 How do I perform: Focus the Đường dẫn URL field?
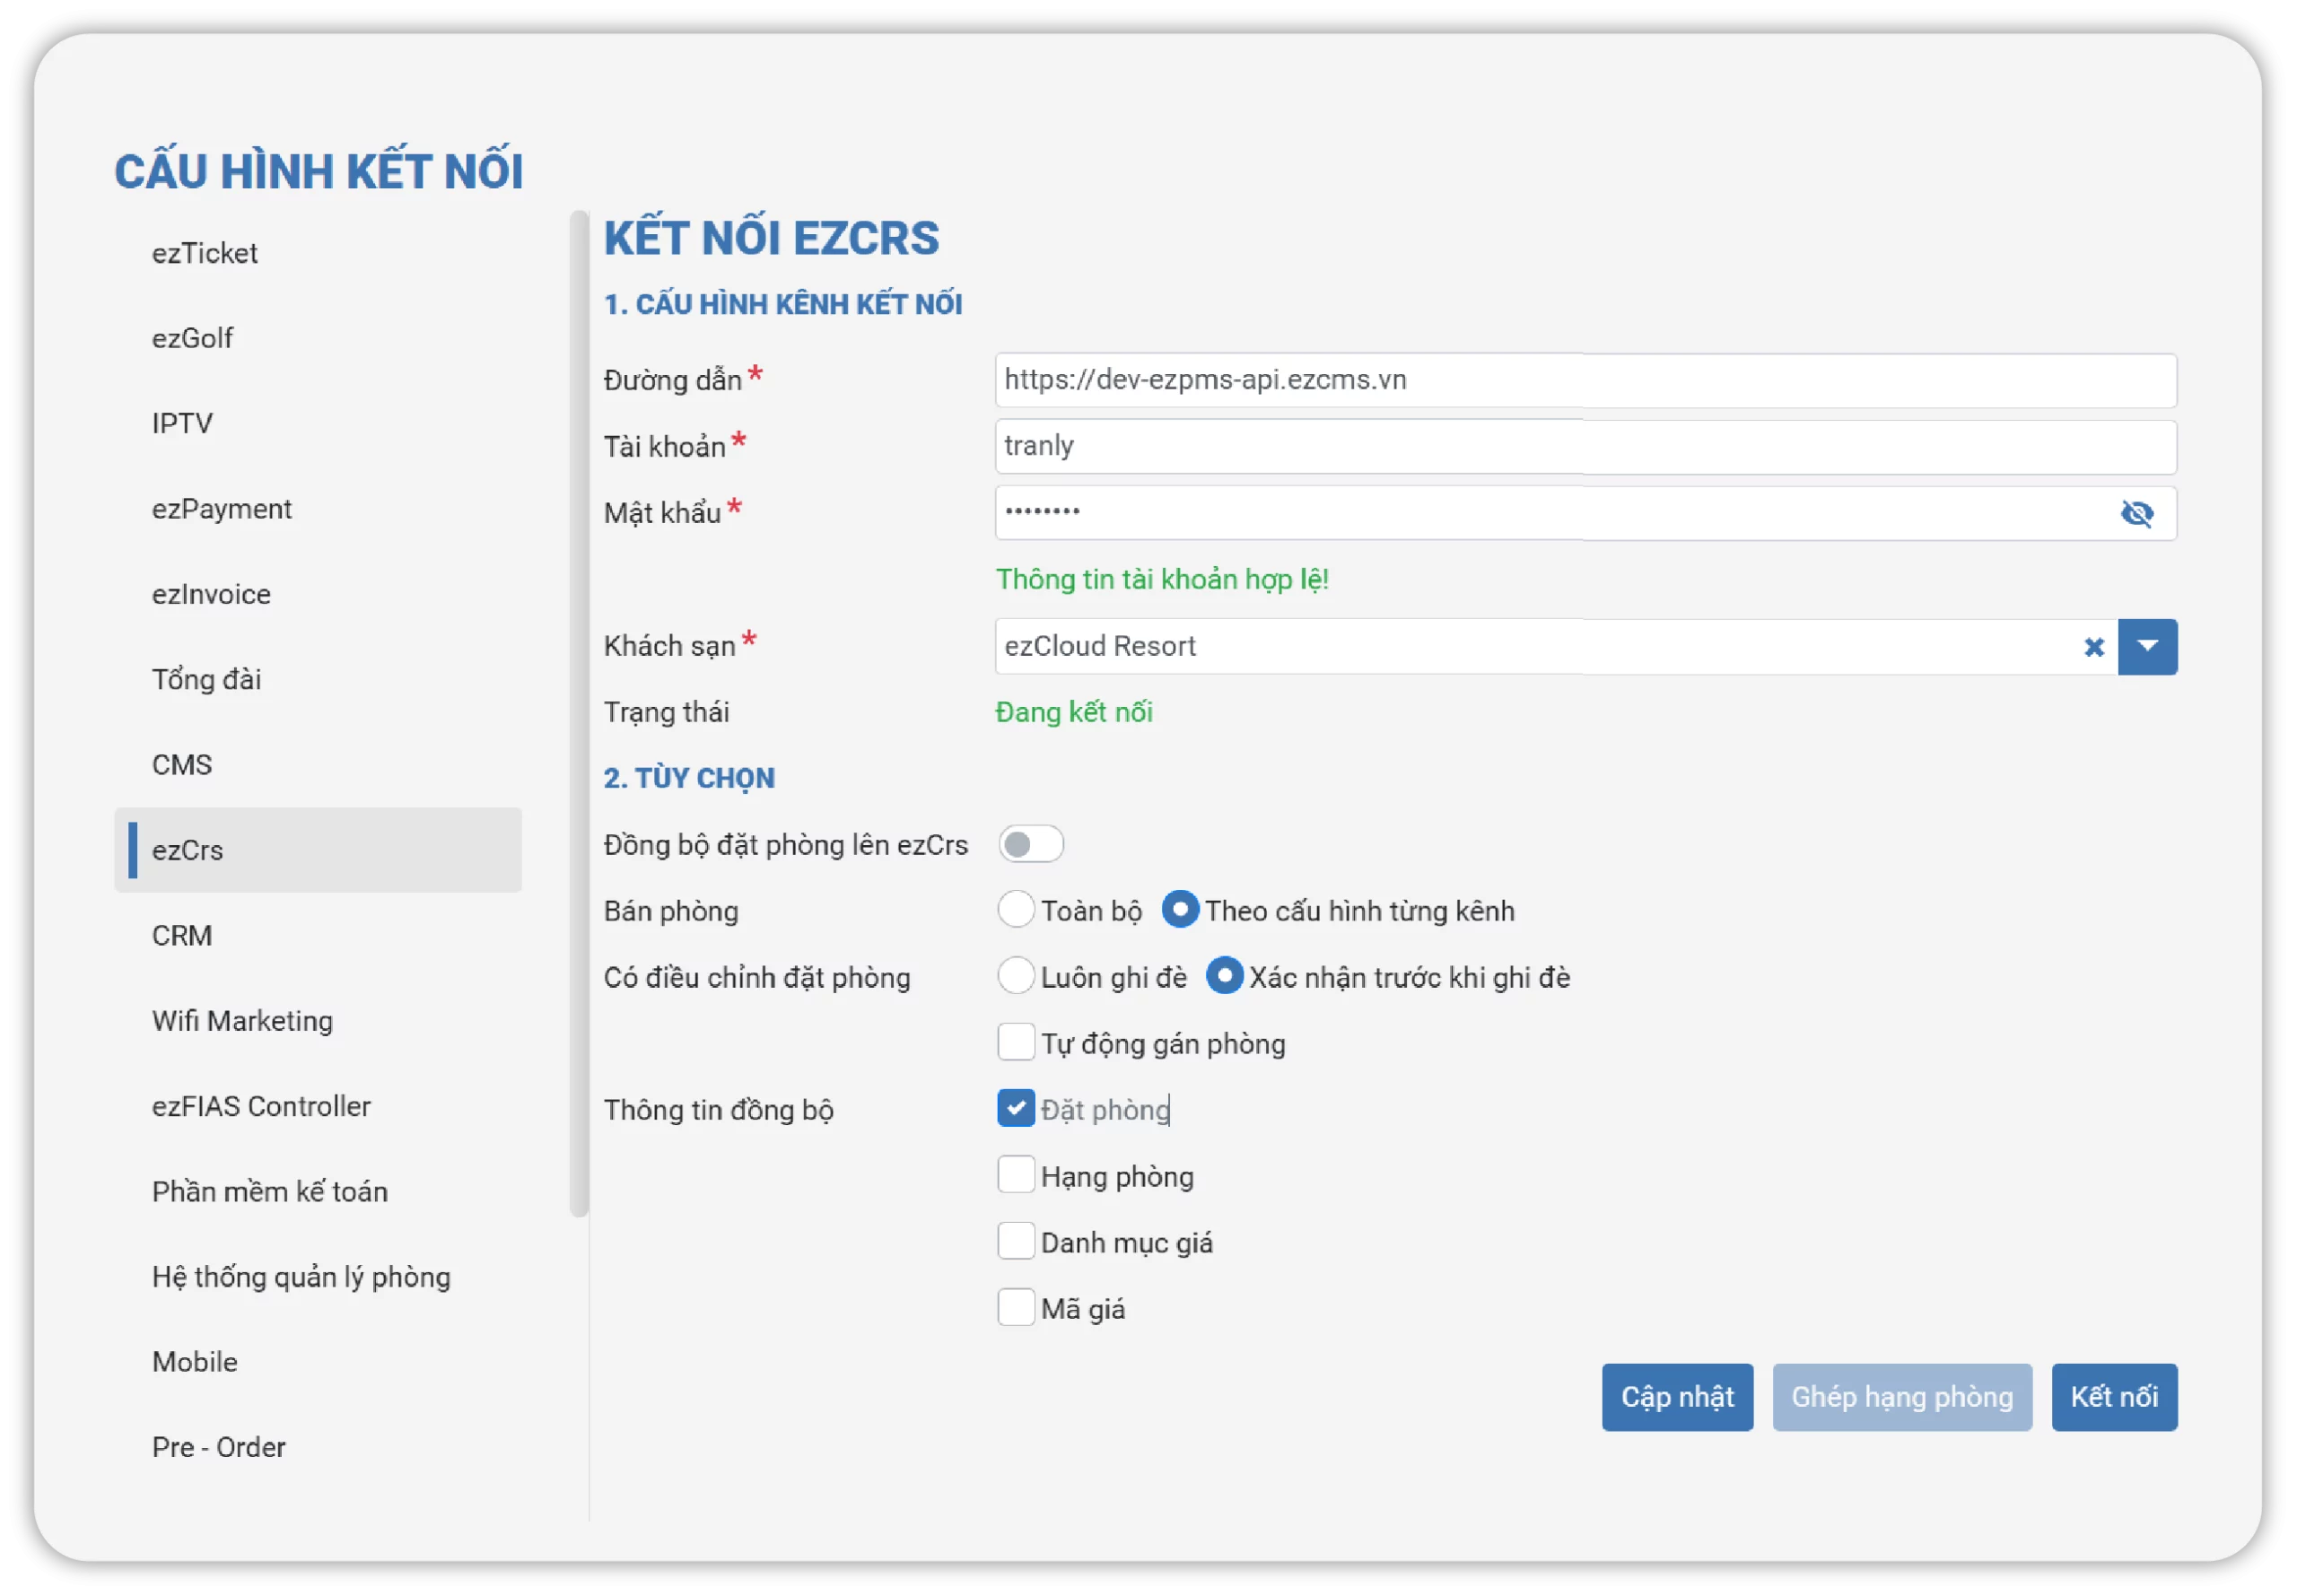pos(1585,380)
